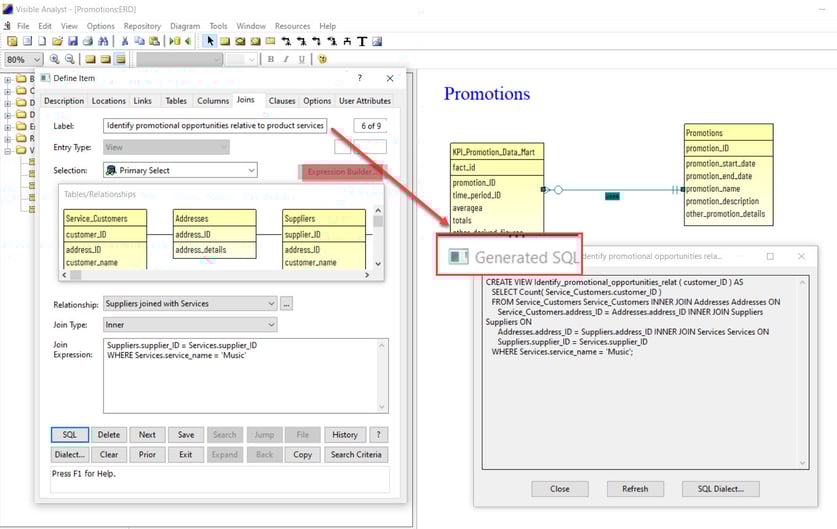Open the 80% zoom level dropdown

pos(36,59)
